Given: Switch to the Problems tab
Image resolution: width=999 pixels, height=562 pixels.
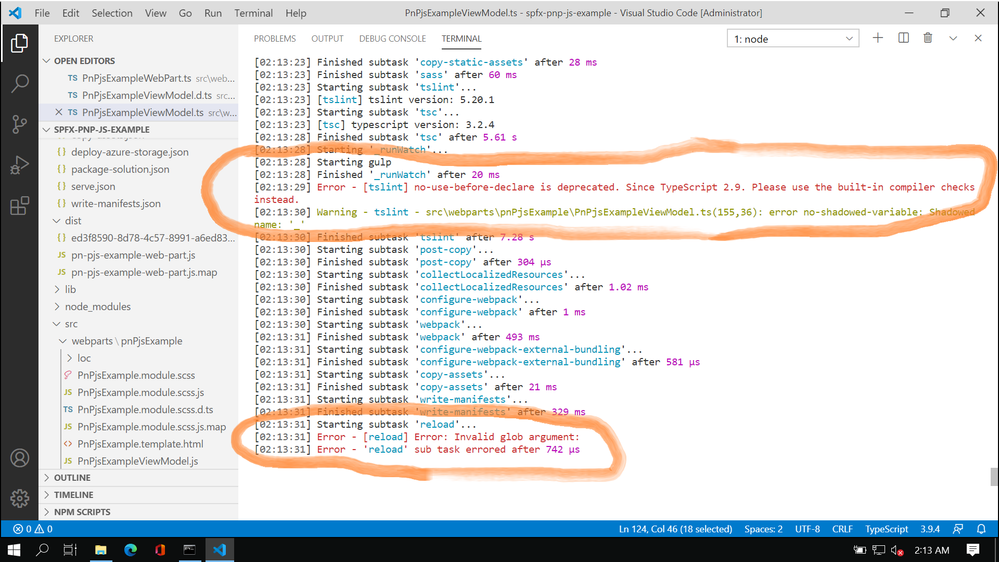Looking at the screenshot, I should pos(275,38).
